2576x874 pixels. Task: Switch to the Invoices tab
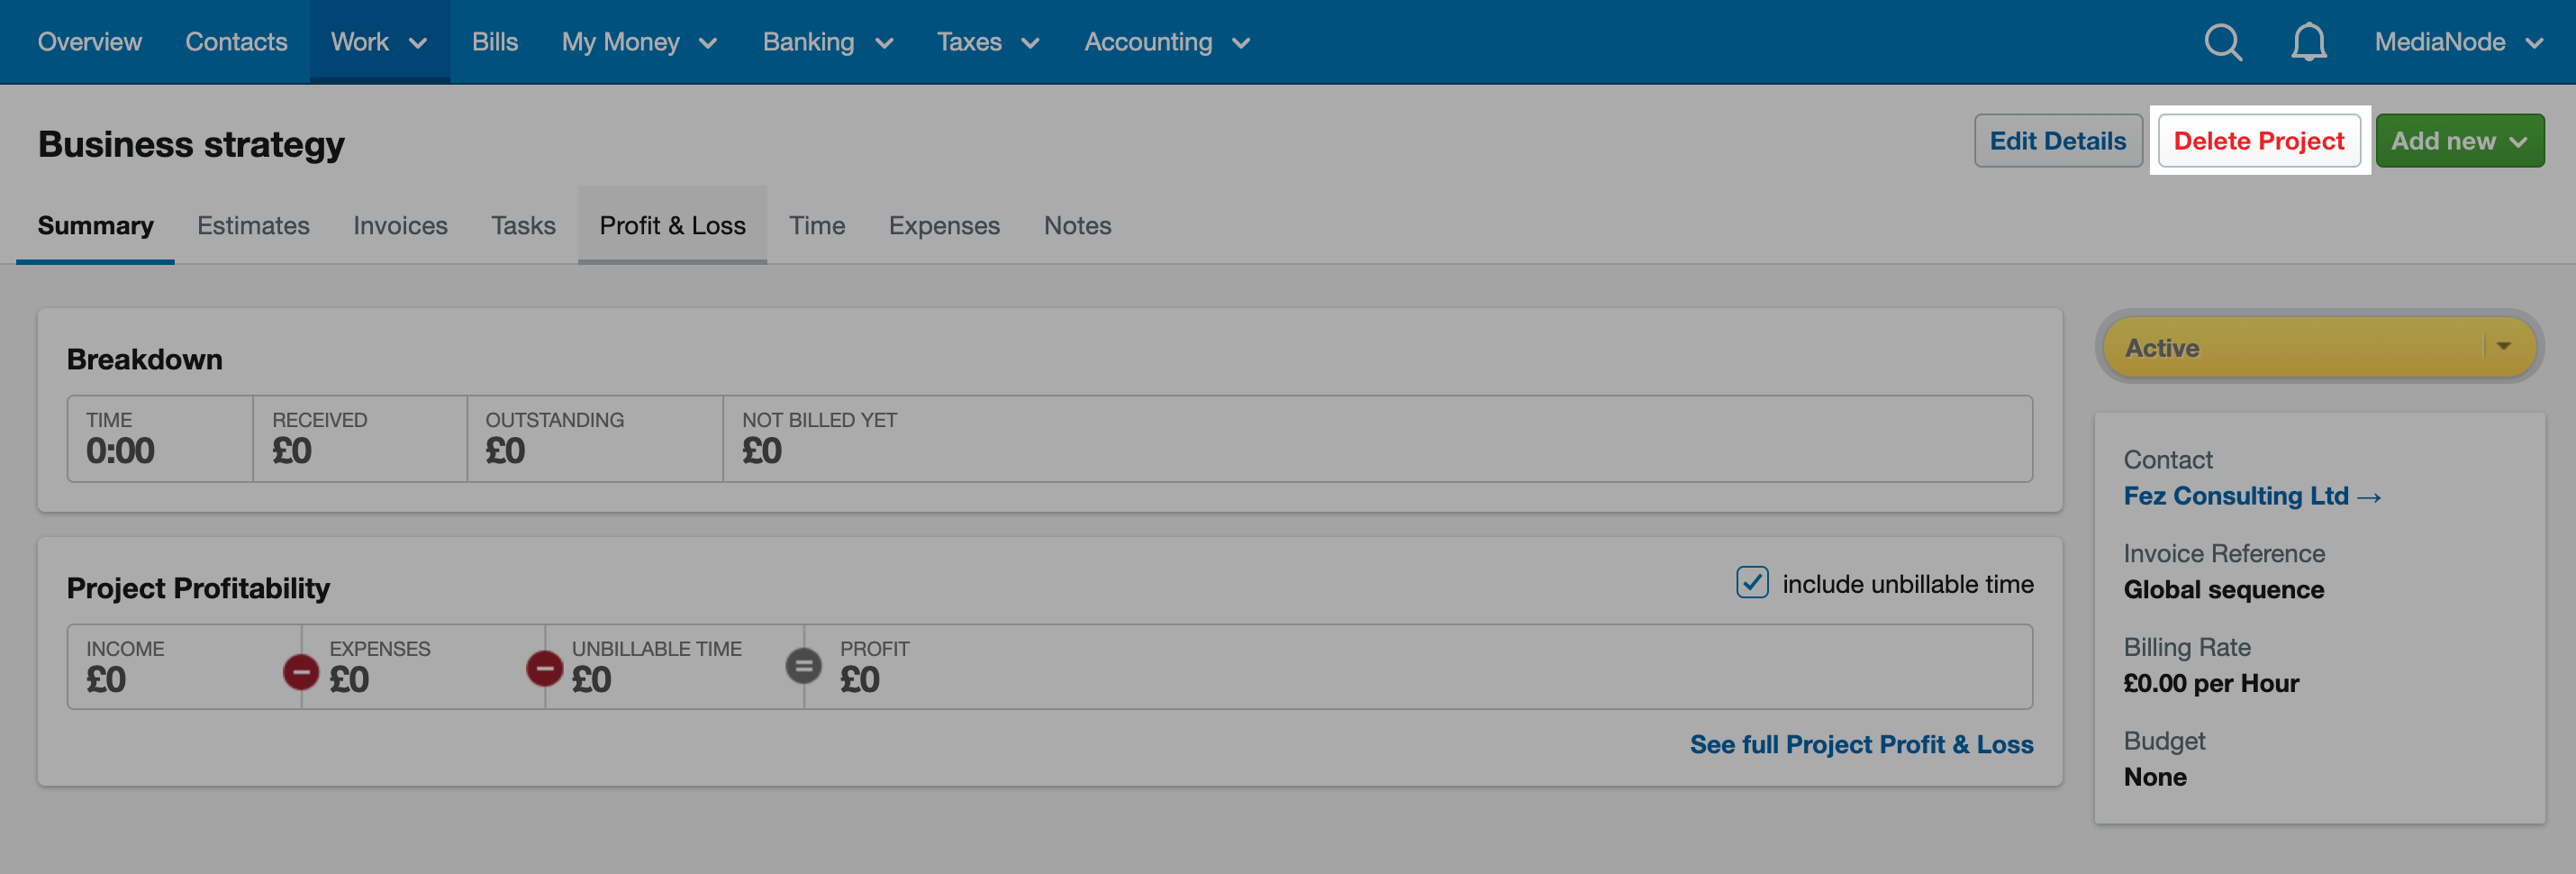coord(400,225)
